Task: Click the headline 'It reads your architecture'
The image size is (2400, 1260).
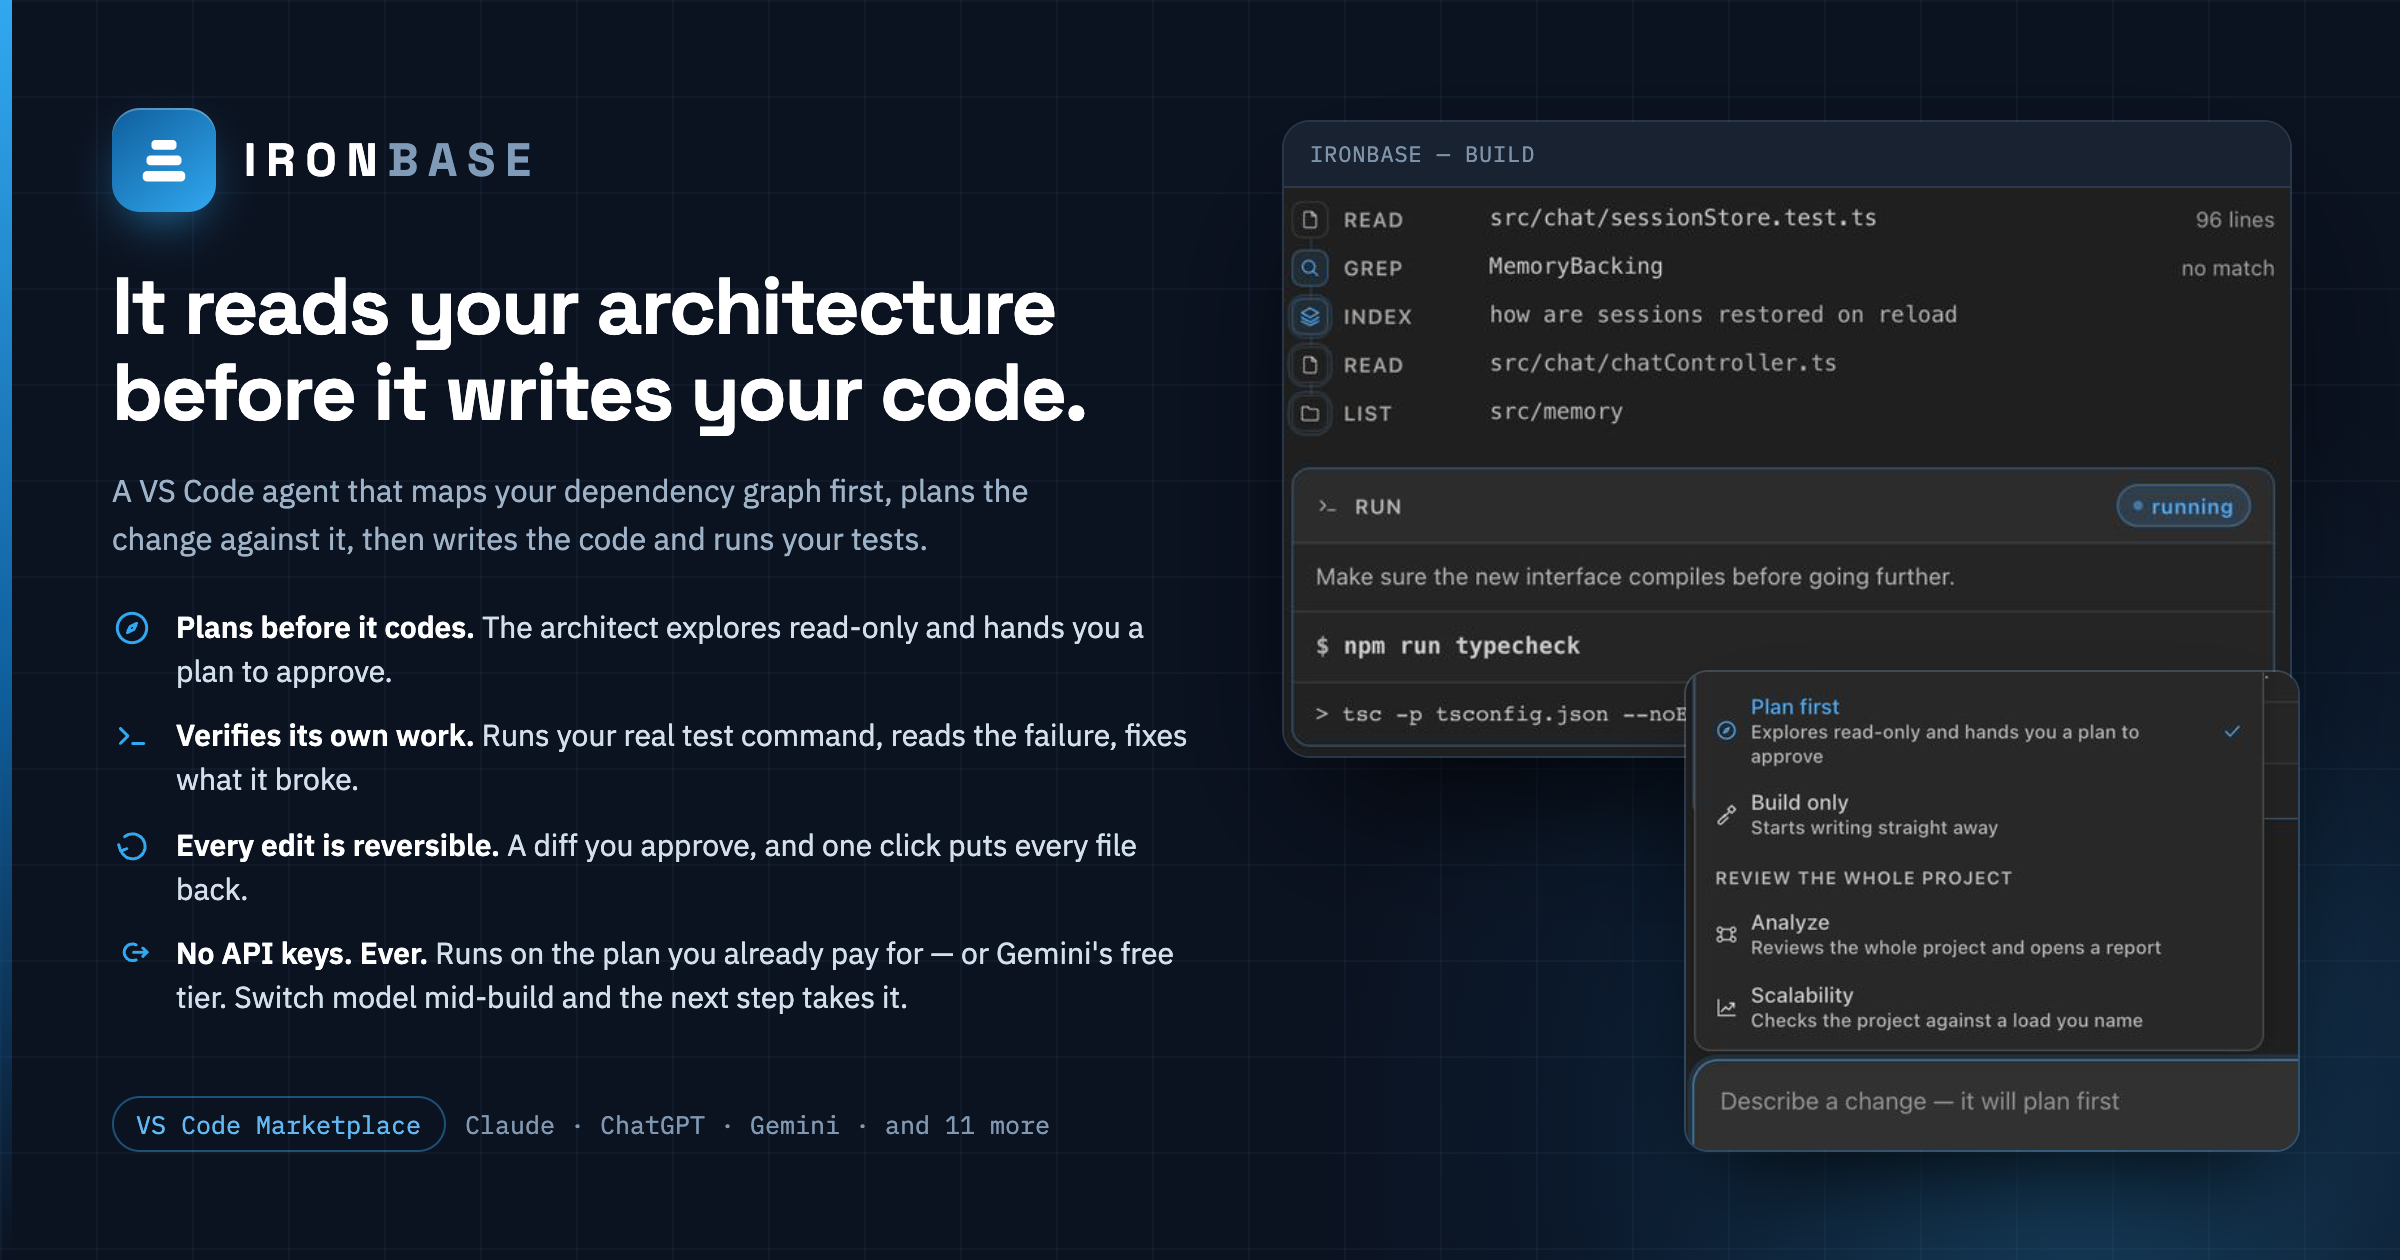Action: pos(584,307)
